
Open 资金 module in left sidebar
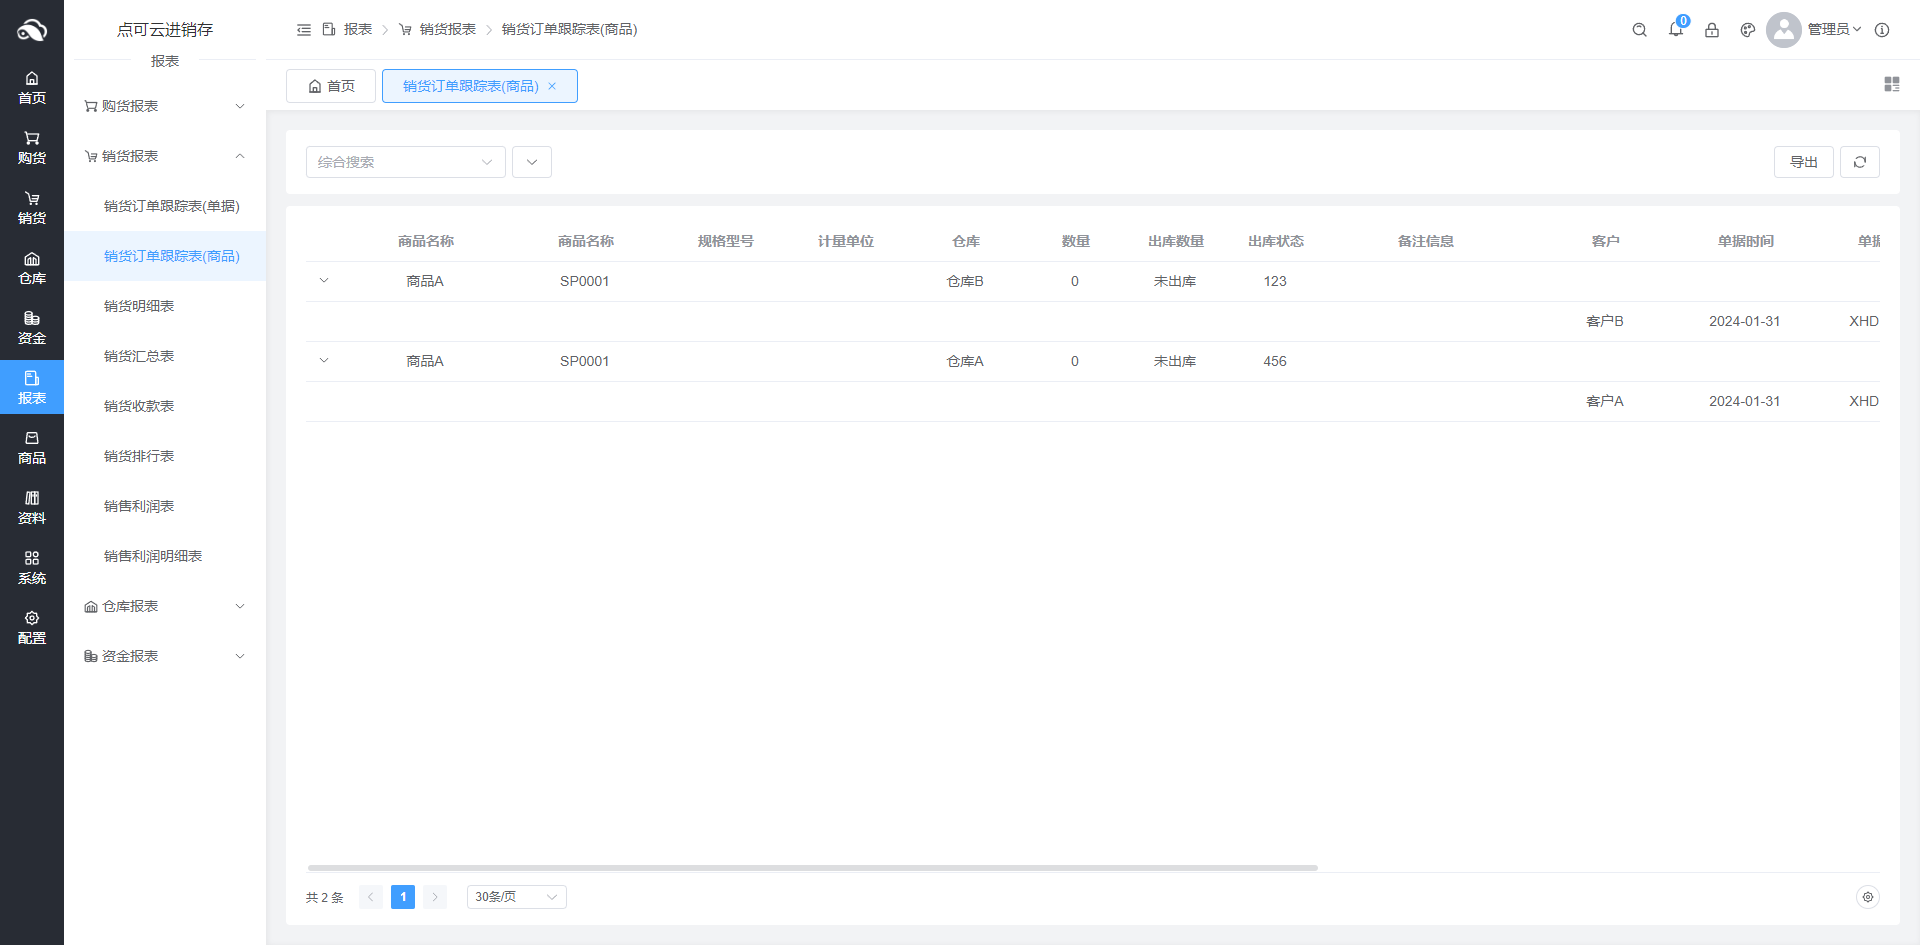32,327
